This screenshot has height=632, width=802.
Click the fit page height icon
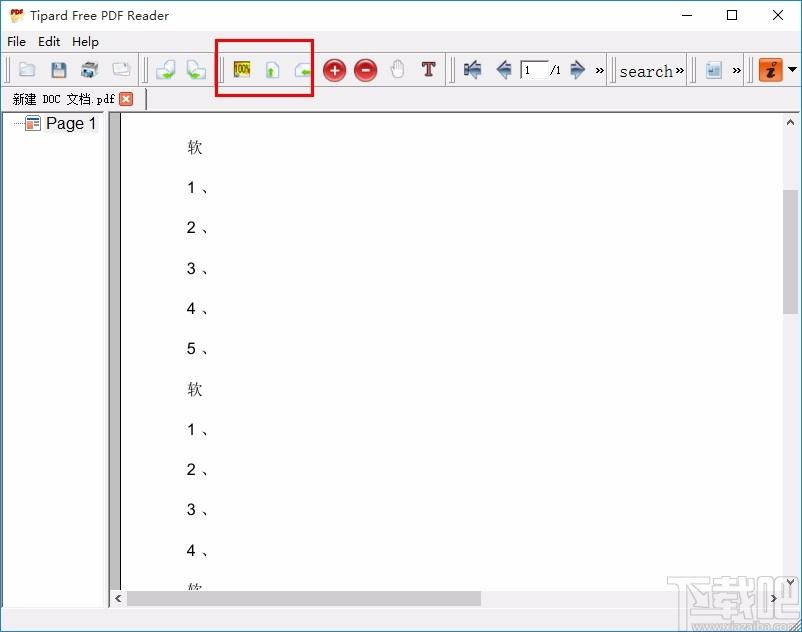[x=272, y=70]
